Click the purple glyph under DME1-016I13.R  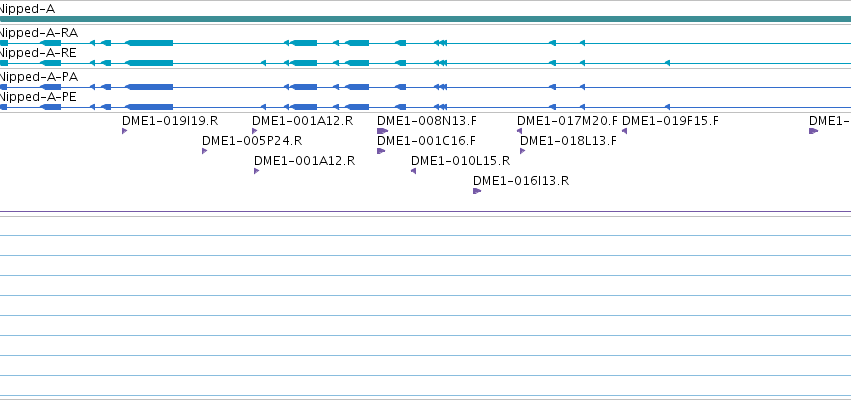point(477,191)
